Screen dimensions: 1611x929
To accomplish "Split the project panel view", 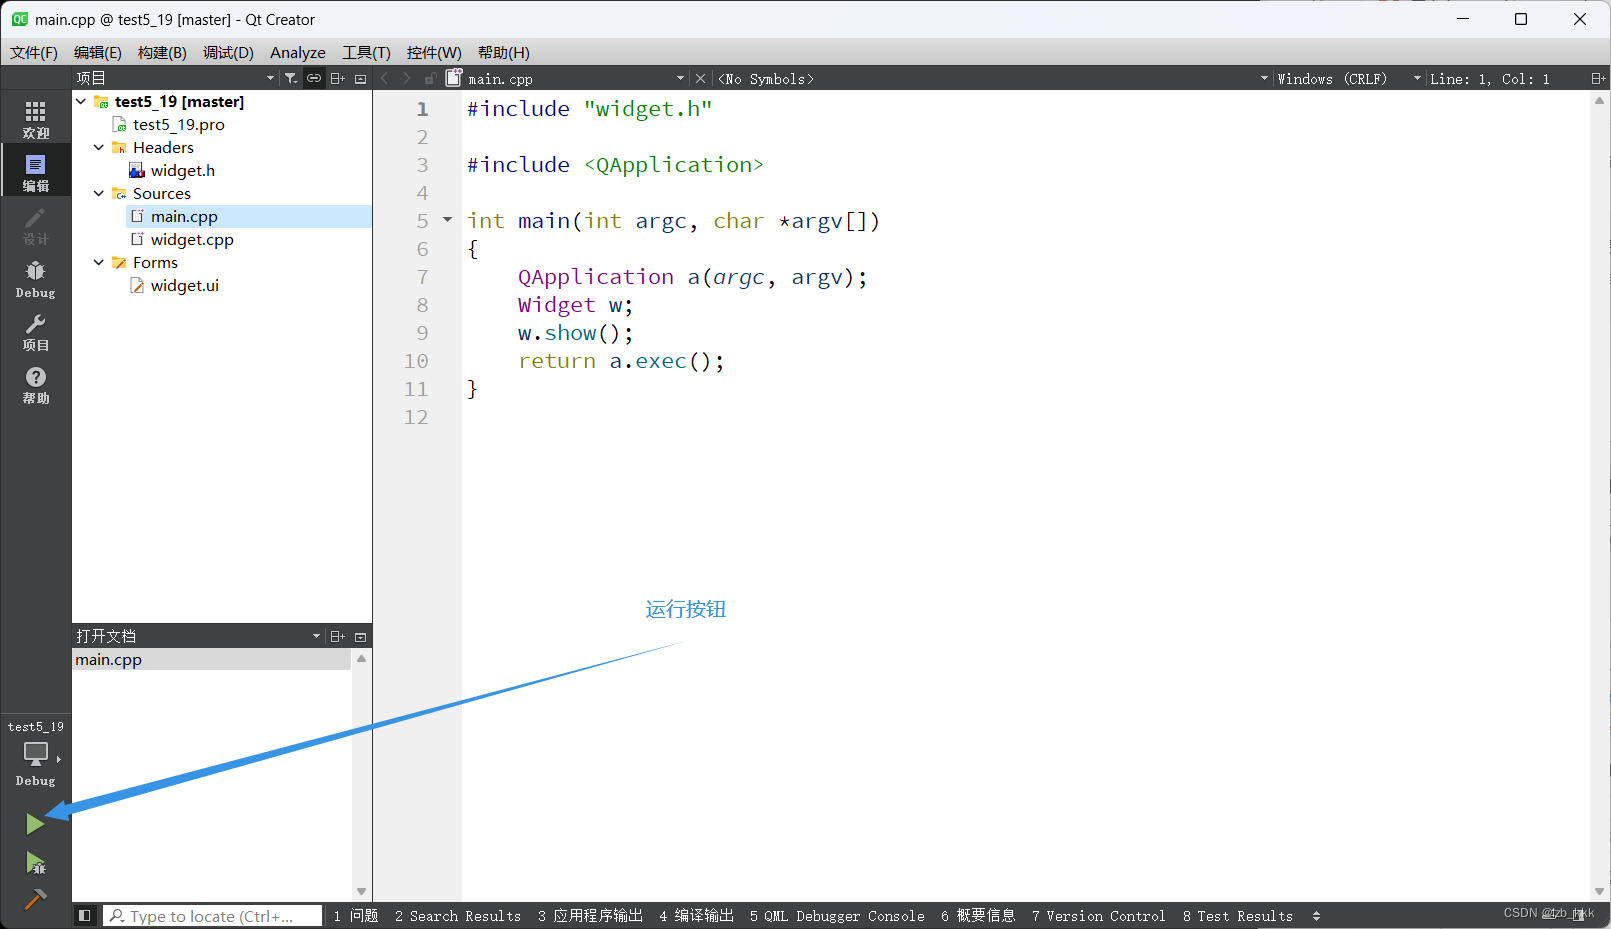I will [x=338, y=78].
